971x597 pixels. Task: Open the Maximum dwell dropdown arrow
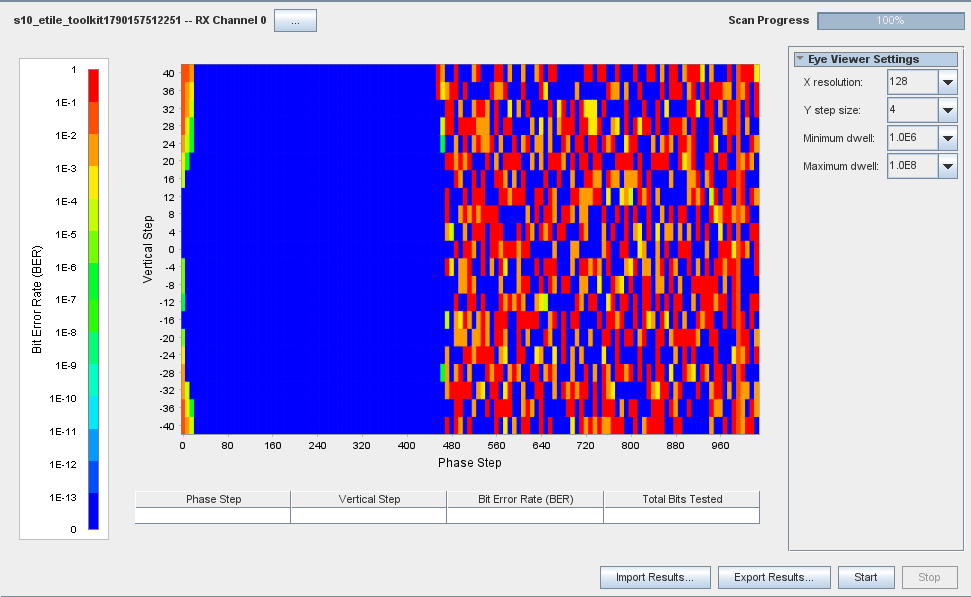948,166
